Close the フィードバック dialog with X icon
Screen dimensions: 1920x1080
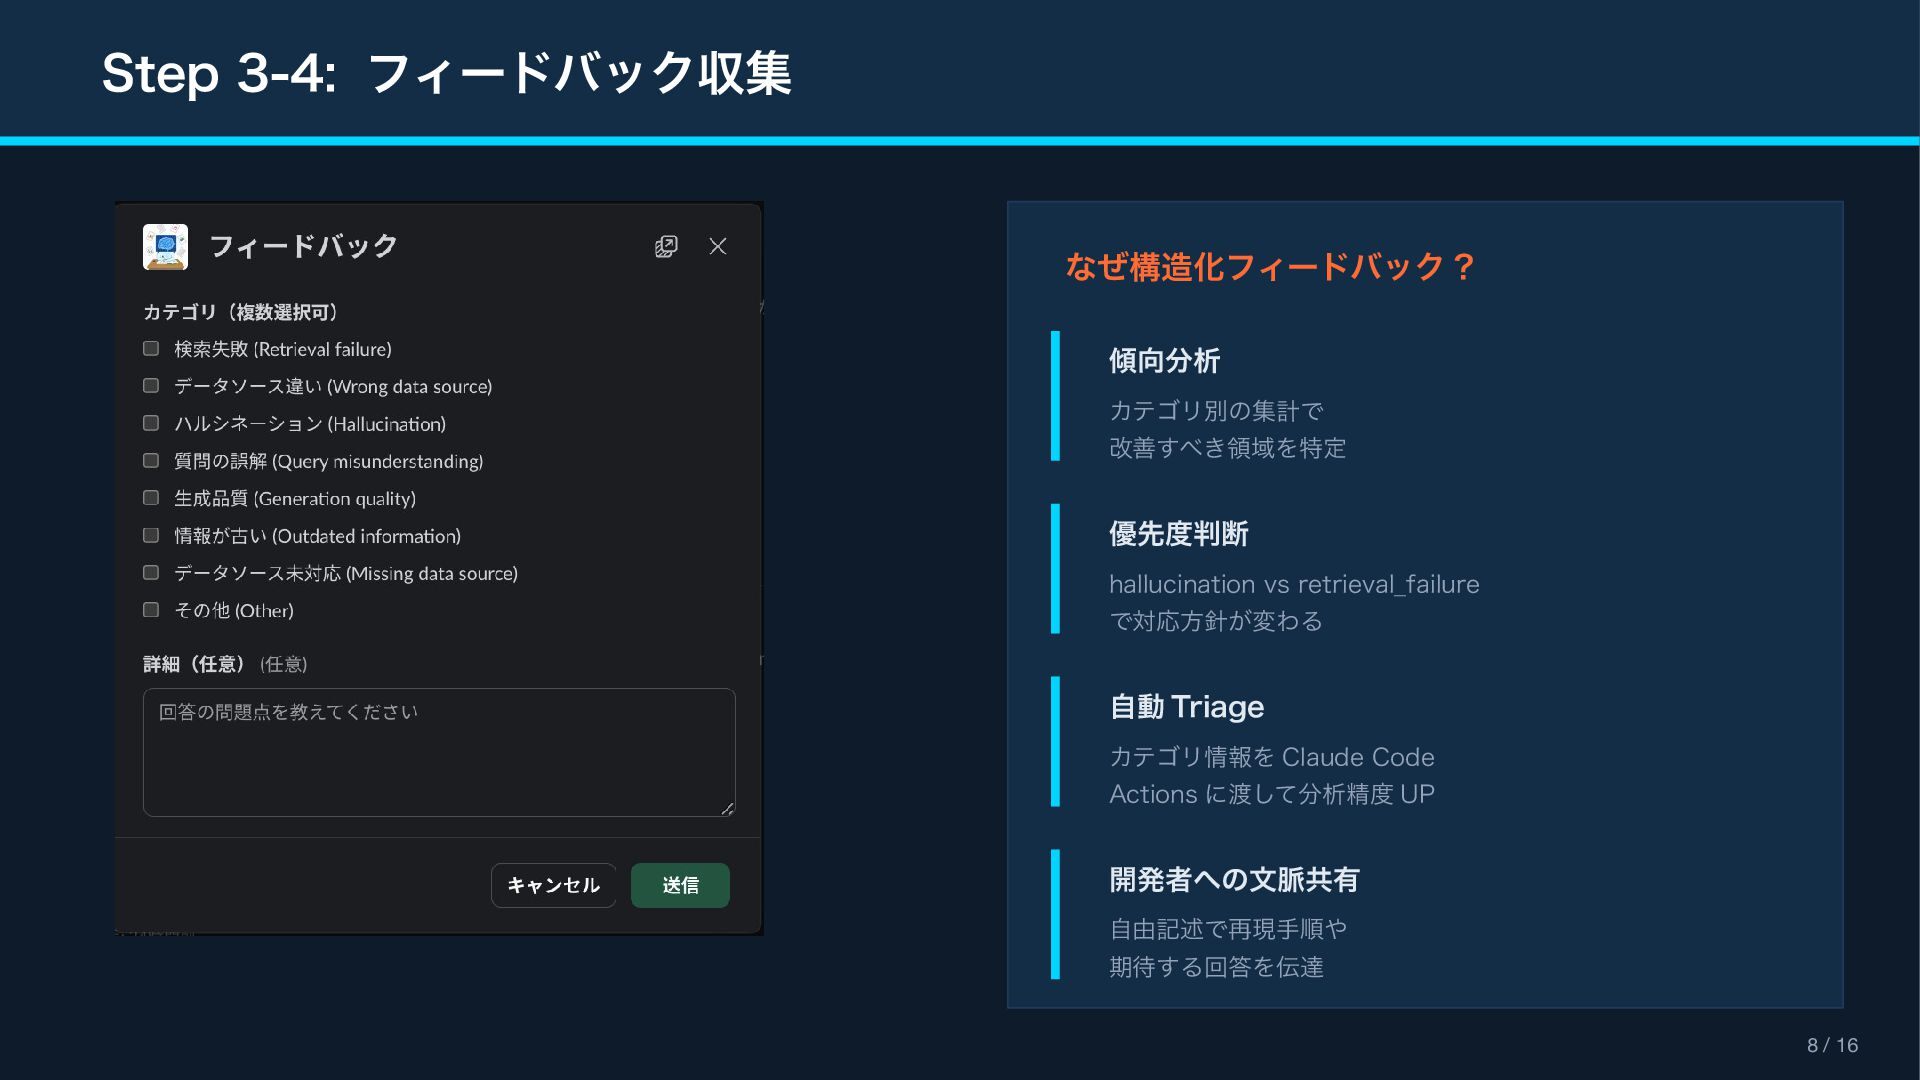(718, 246)
